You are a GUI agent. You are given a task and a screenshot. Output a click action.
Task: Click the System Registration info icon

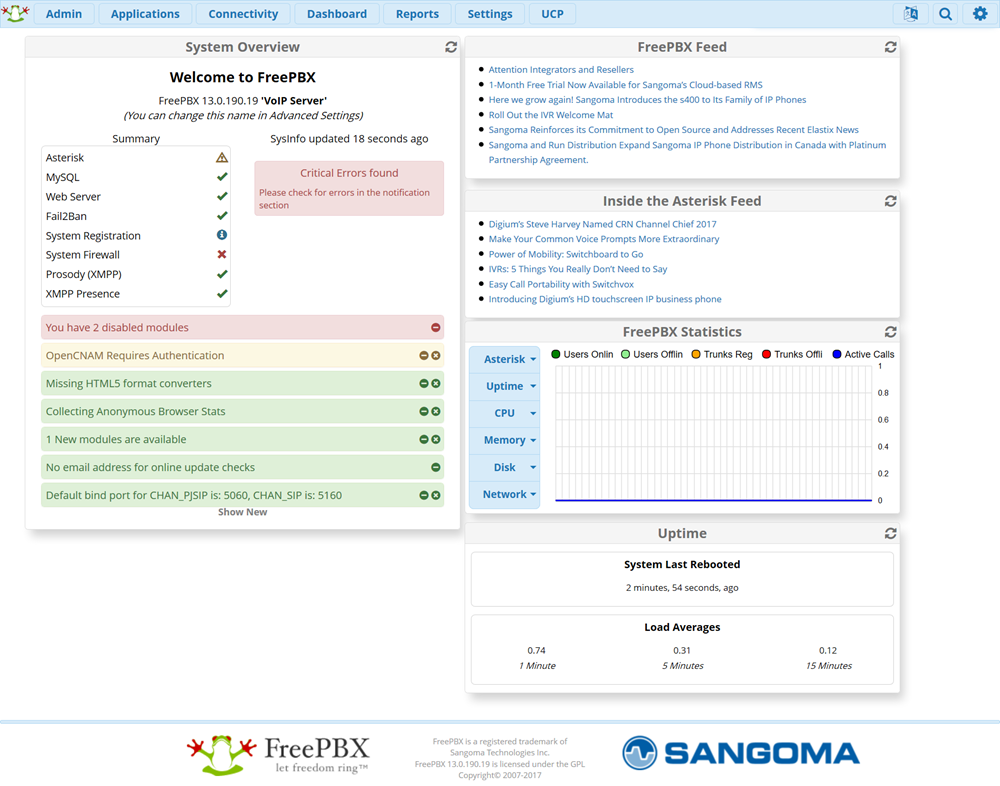tap(221, 235)
